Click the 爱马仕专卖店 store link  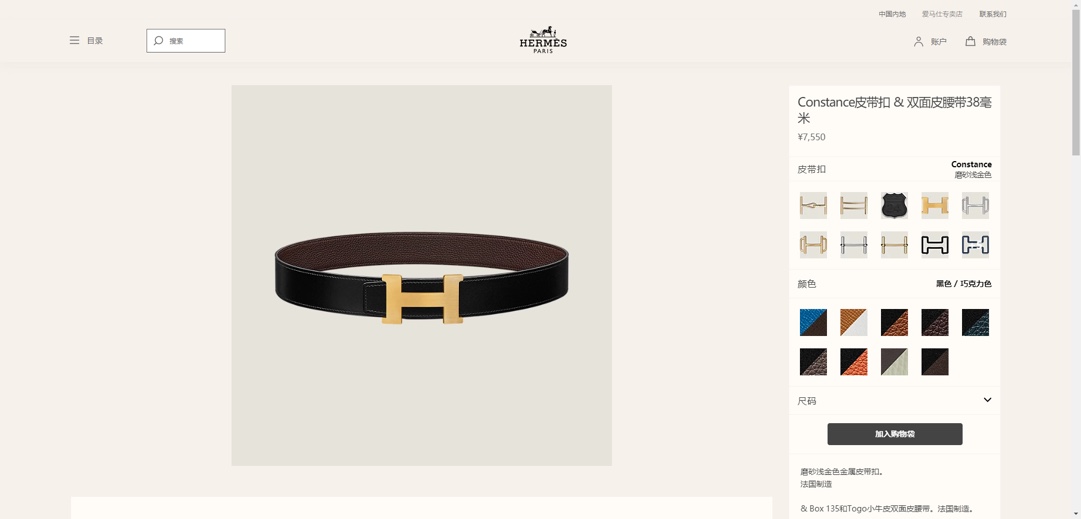pyautogui.click(x=942, y=14)
